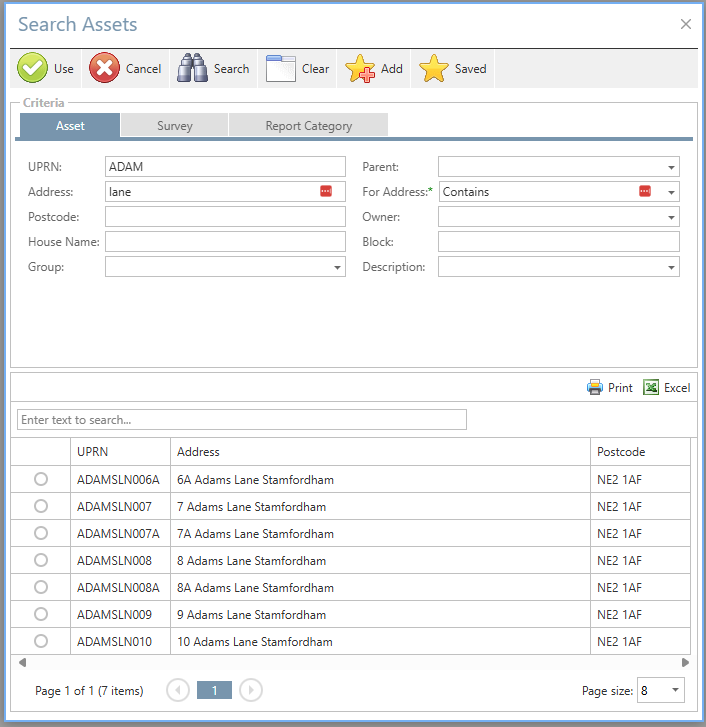Switch to the Survey tab
This screenshot has width=706, height=727.
click(x=174, y=126)
